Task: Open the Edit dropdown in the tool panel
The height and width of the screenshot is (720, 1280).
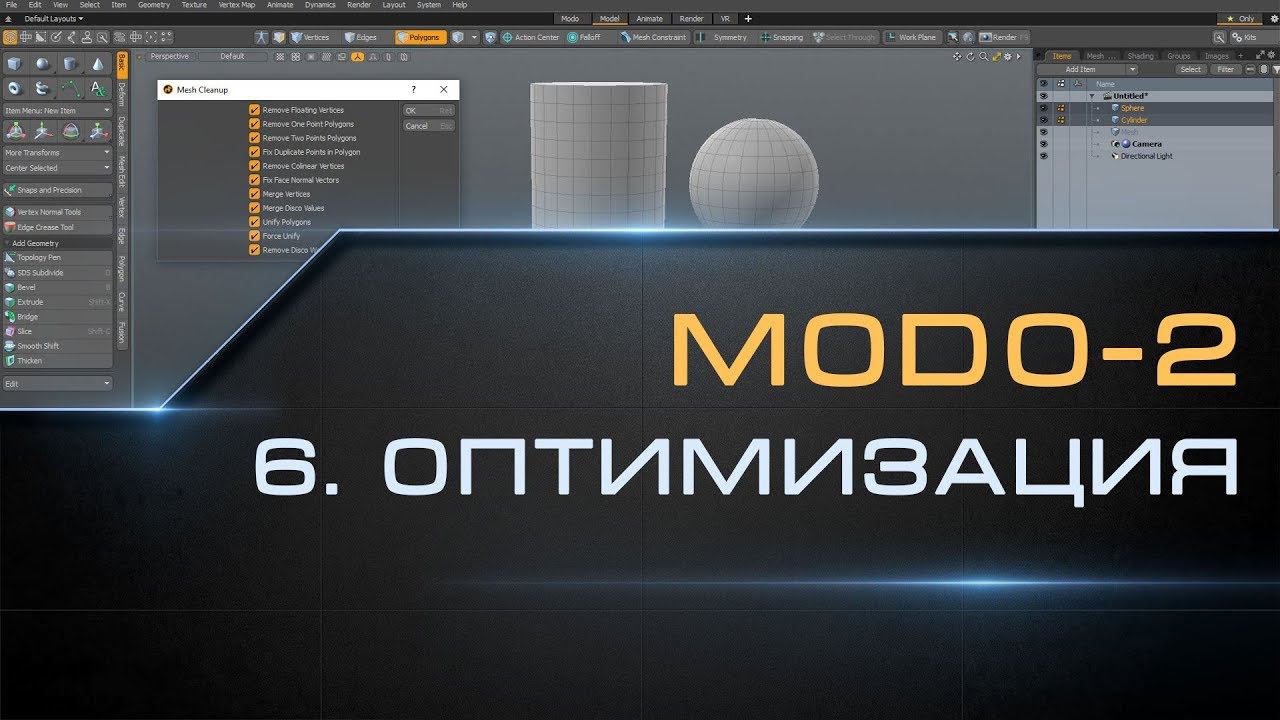Action: point(58,383)
